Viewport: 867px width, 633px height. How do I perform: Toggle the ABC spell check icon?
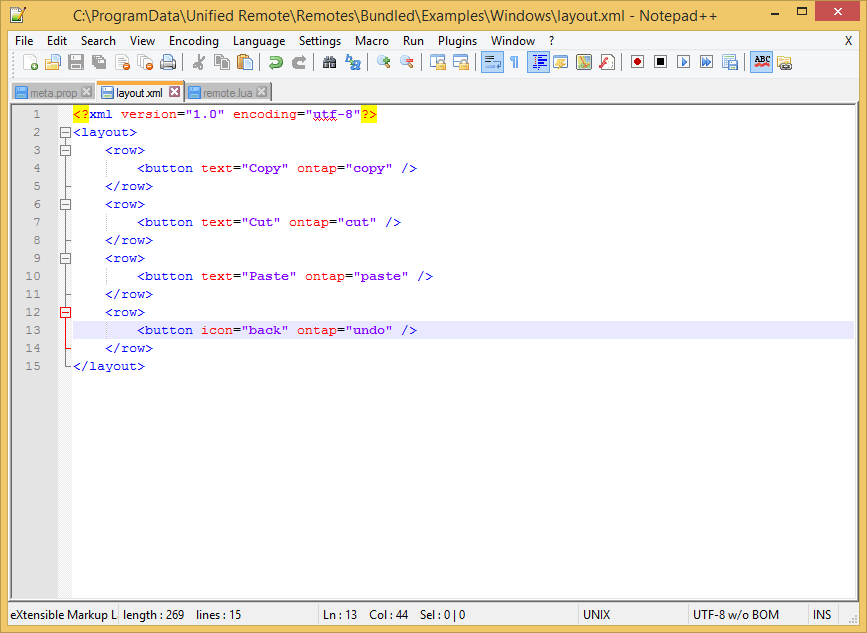(761, 62)
